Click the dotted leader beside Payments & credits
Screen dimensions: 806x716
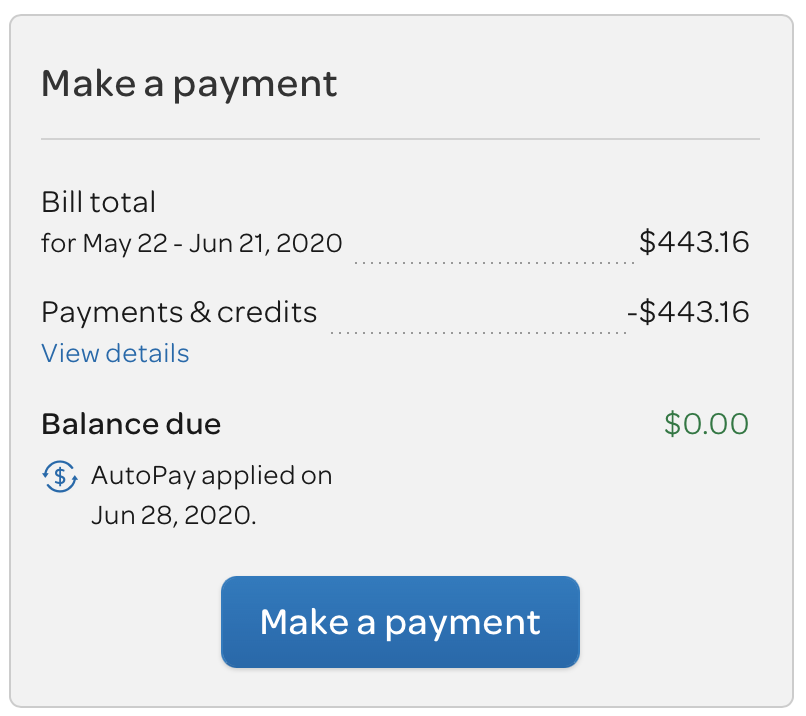pos(479,333)
